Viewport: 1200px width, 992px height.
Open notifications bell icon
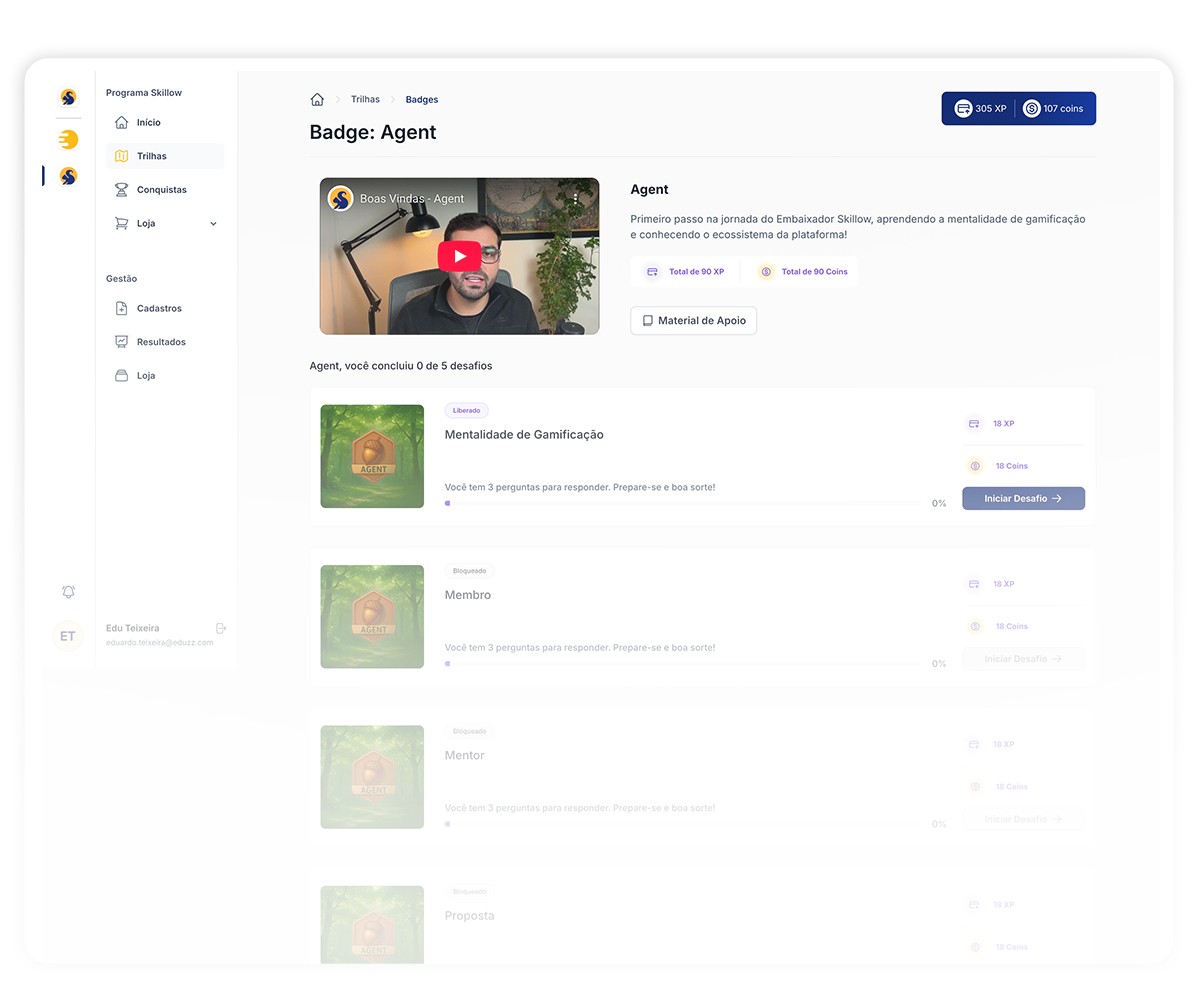pos(68,592)
